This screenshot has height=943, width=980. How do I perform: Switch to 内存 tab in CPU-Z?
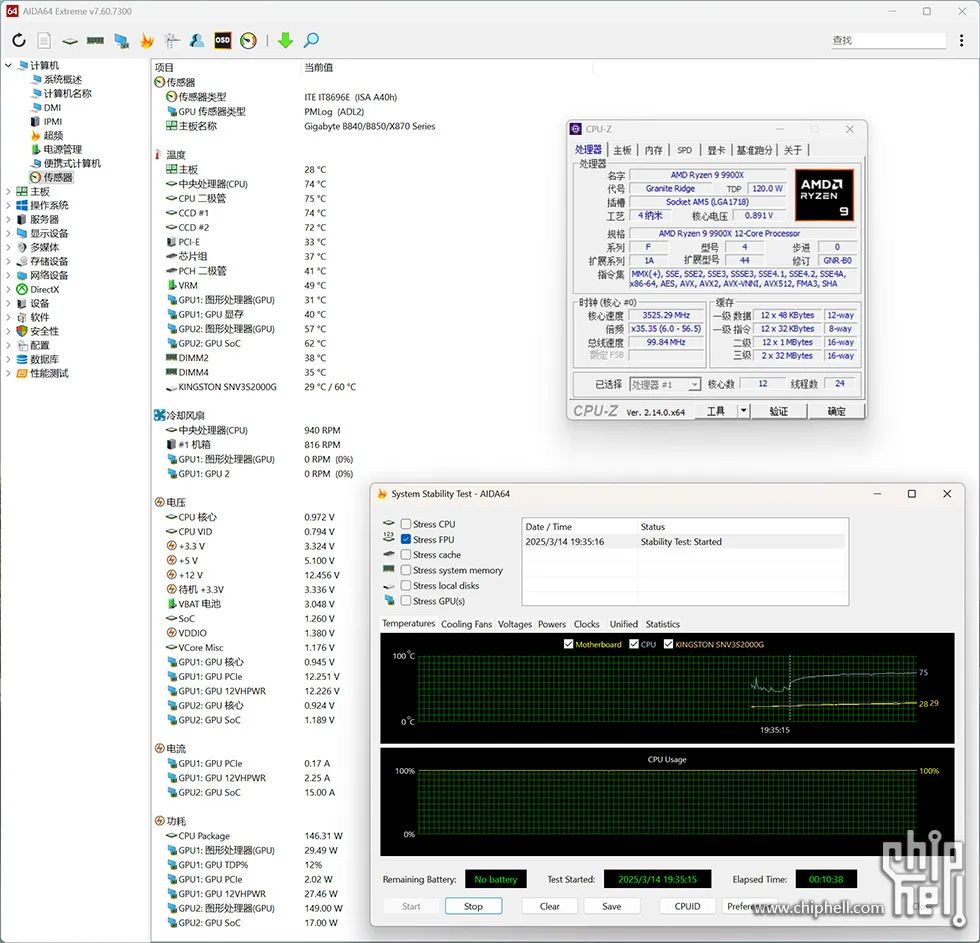click(x=653, y=150)
